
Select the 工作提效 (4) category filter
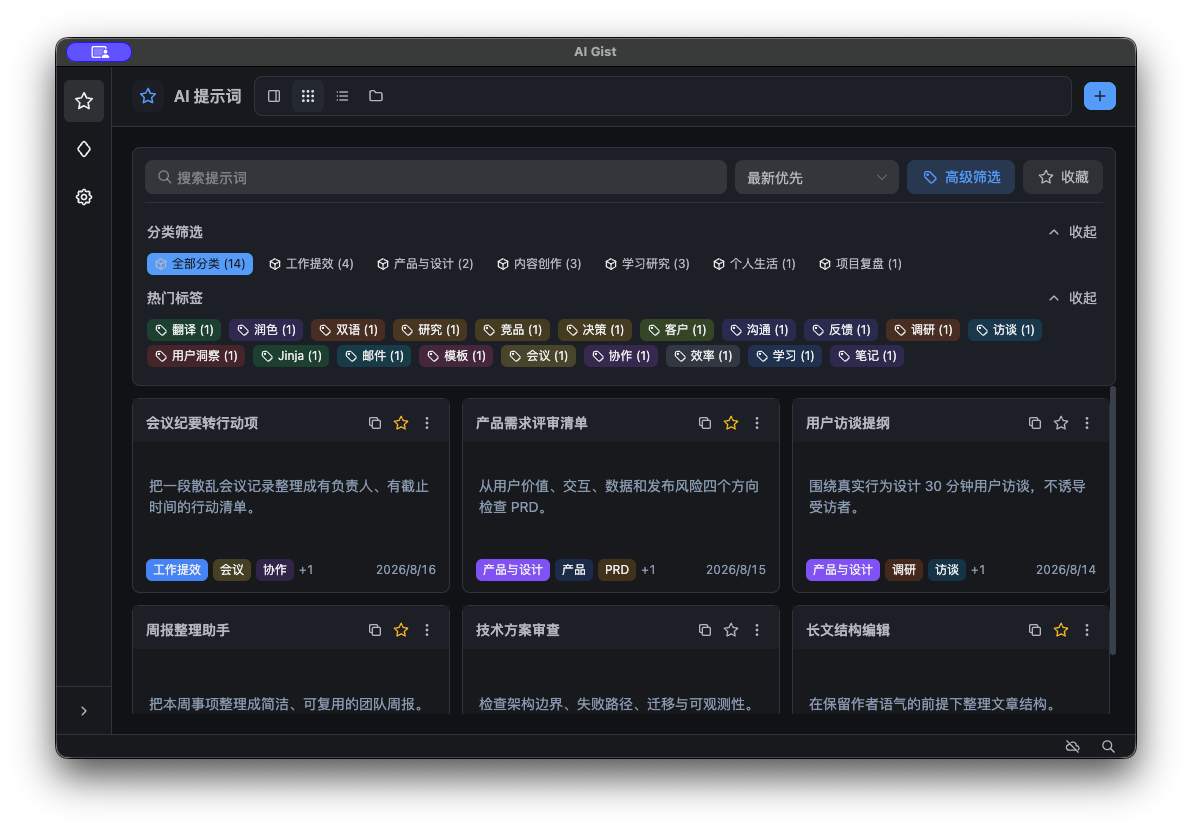(312, 264)
